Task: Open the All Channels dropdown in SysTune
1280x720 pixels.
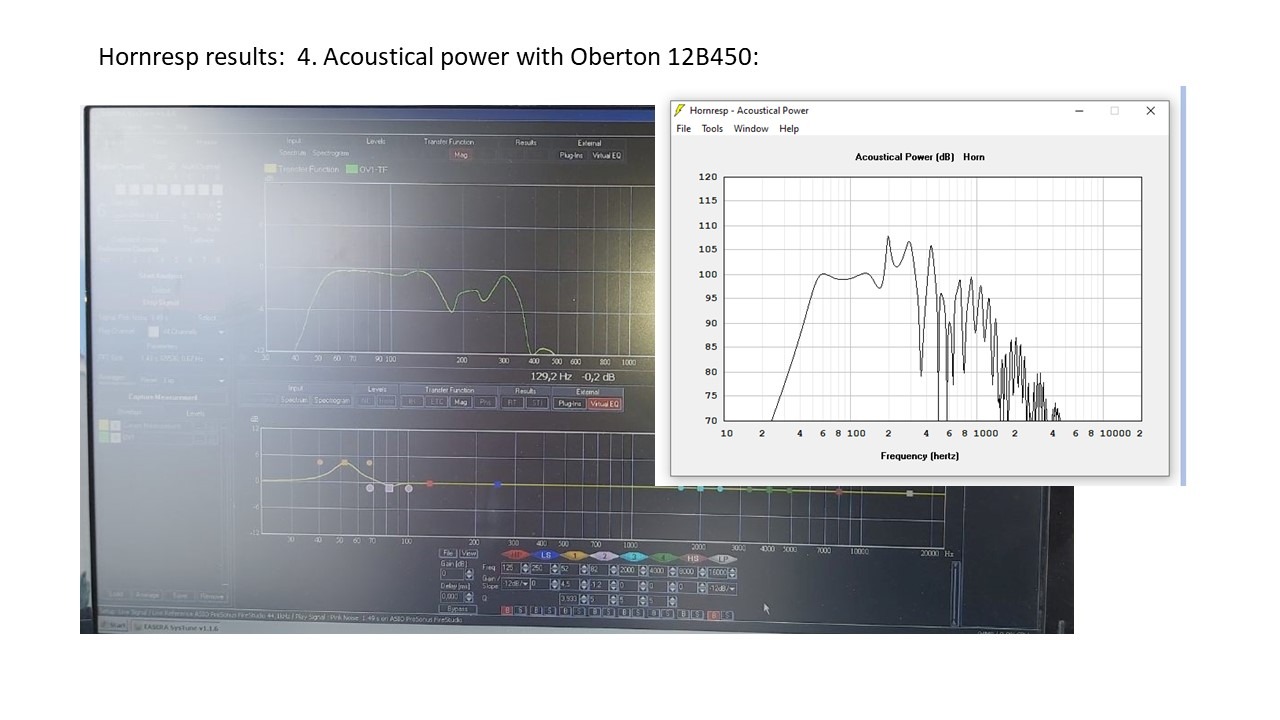Action: (x=187, y=332)
